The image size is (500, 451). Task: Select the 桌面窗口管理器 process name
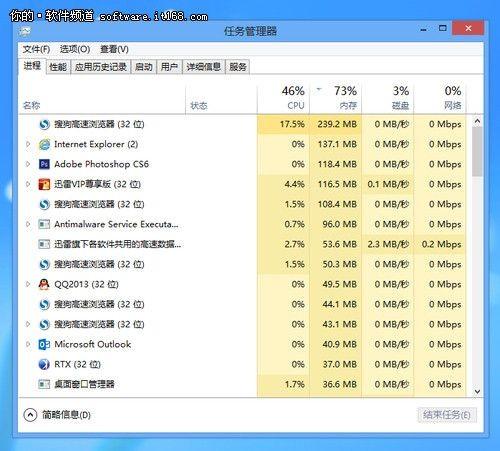(84, 384)
